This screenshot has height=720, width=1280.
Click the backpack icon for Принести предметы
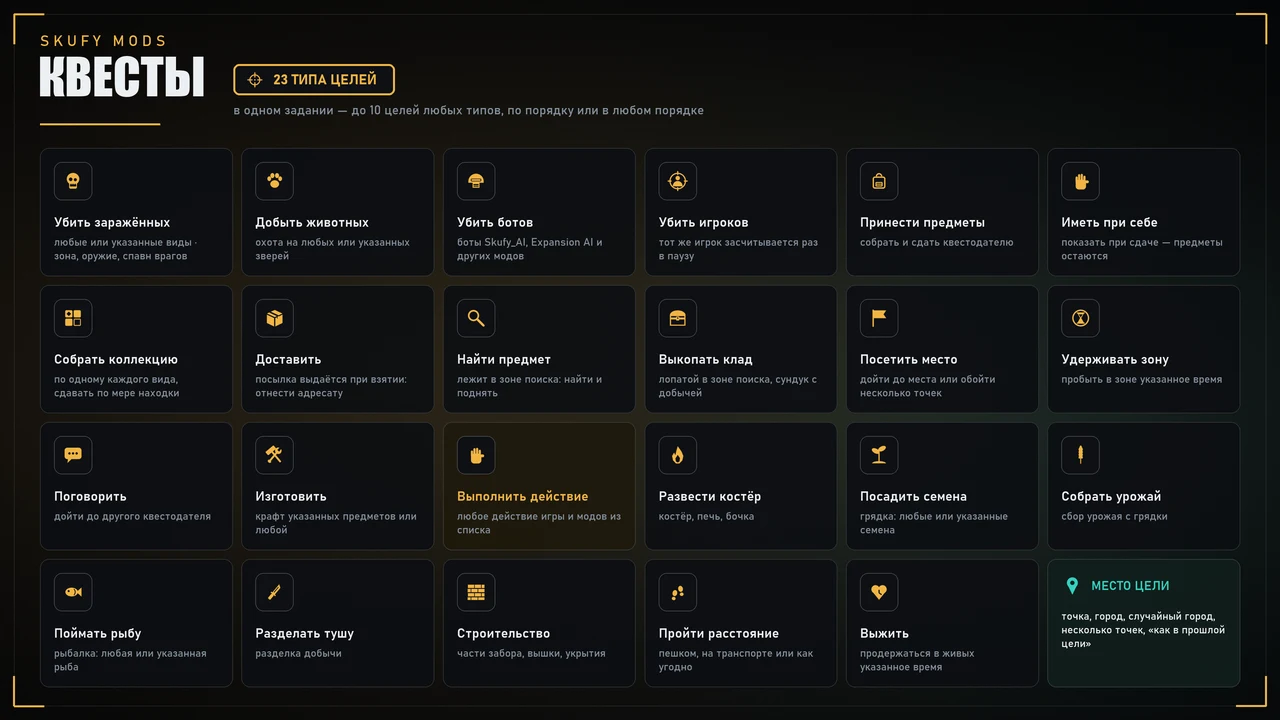[879, 181]
